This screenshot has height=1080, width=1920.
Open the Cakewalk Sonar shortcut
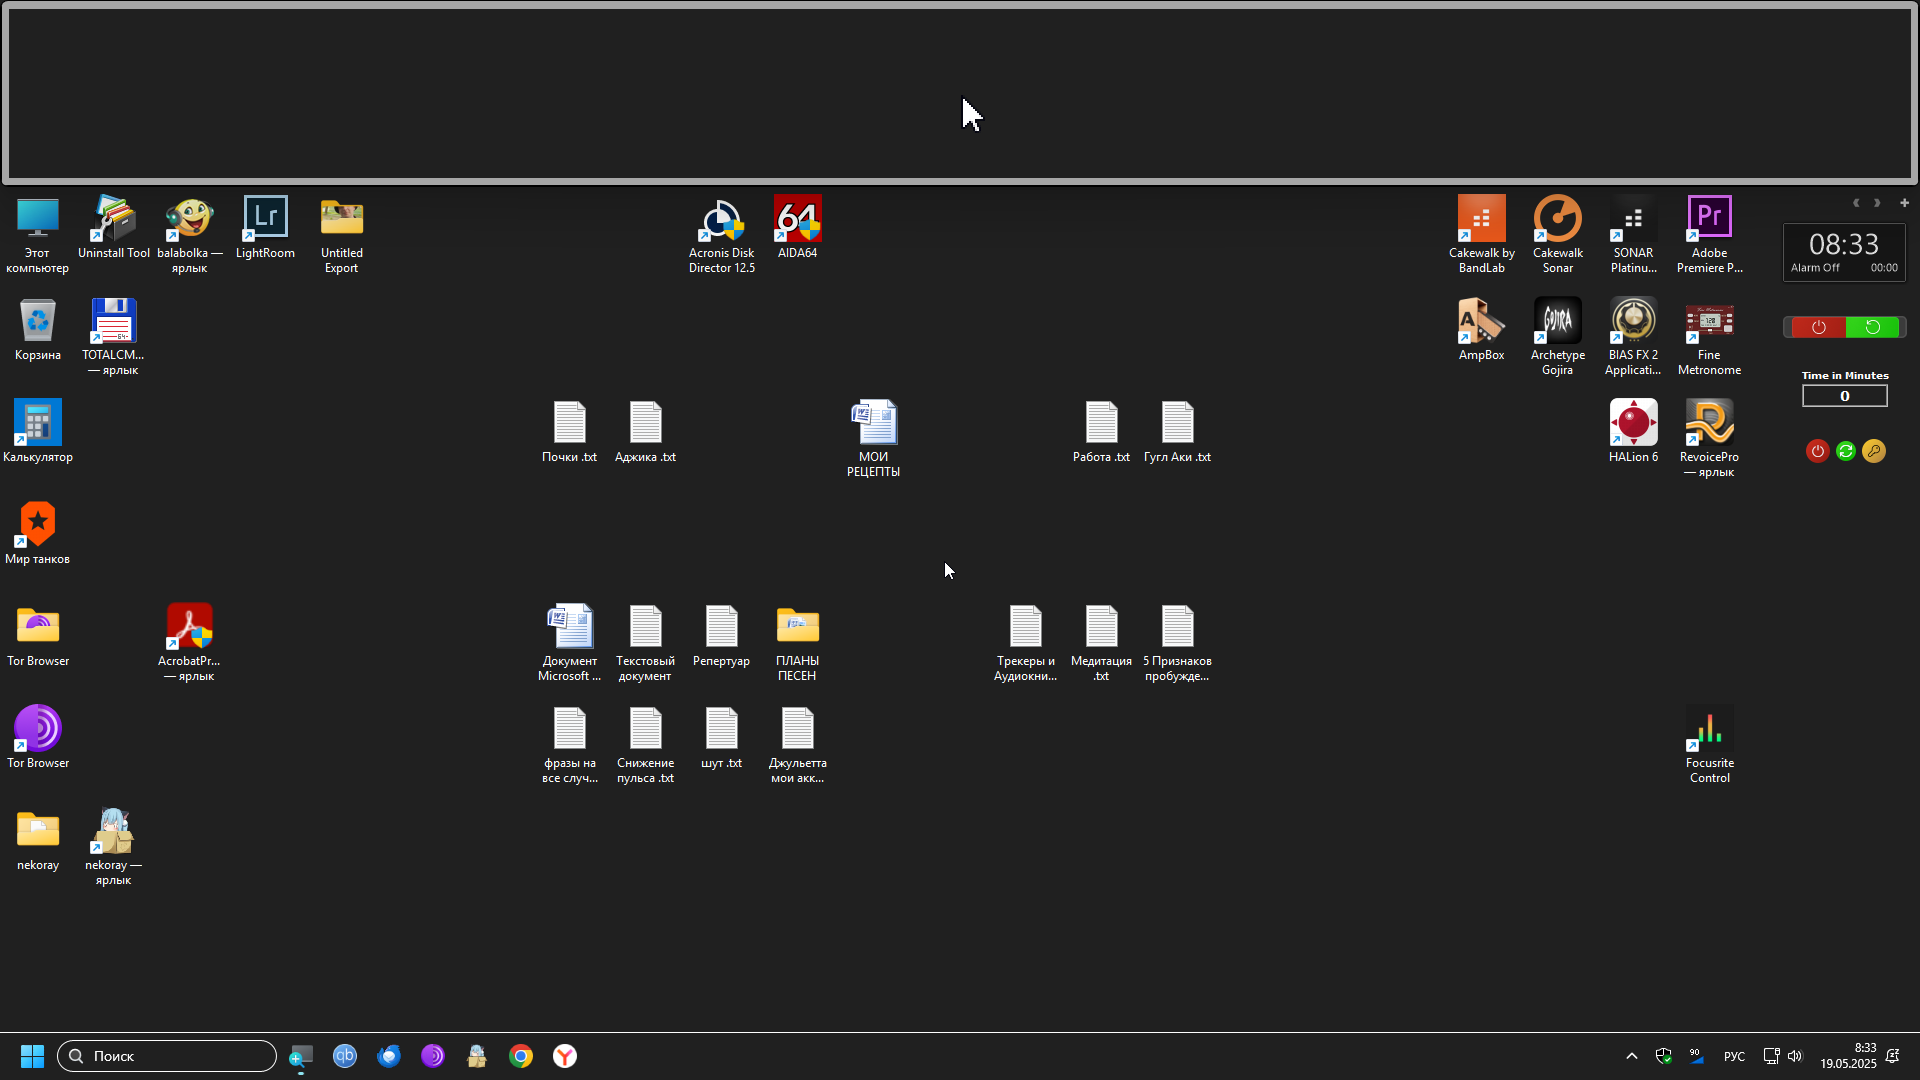(1557, 234)
